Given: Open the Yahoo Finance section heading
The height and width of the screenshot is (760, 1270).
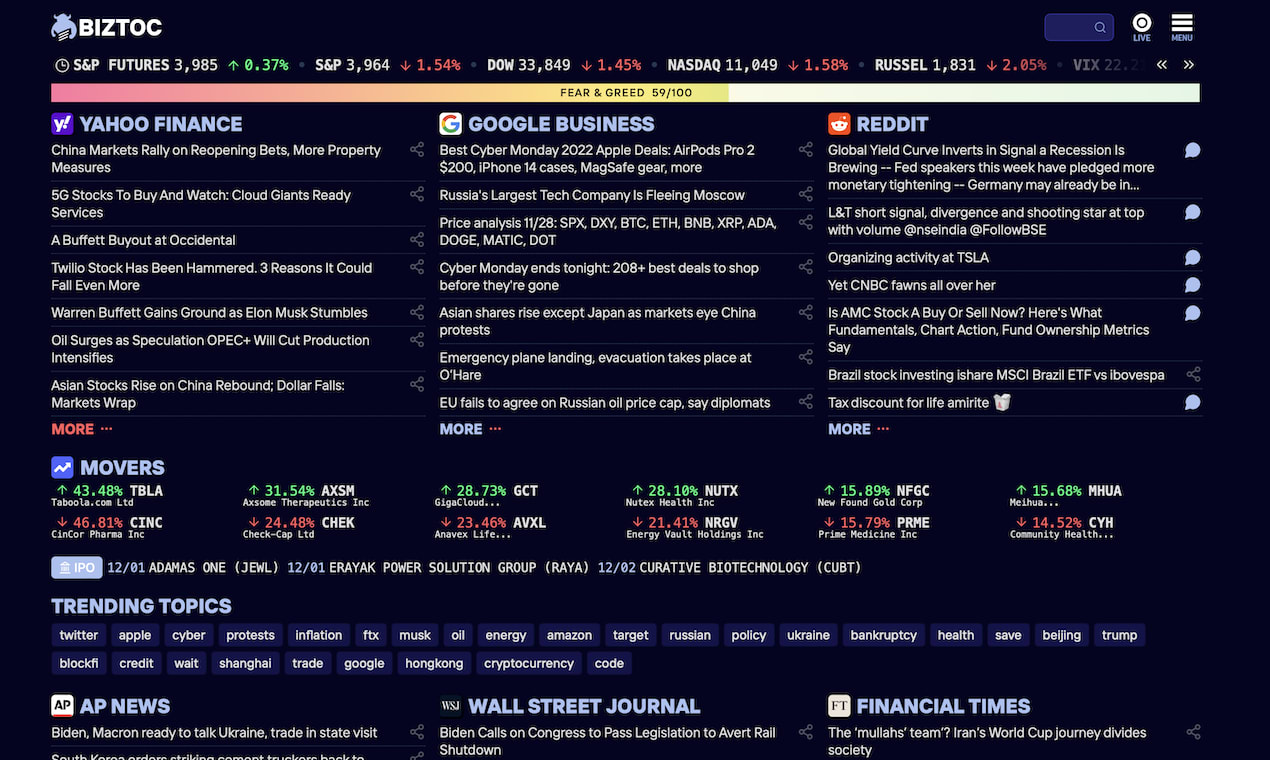Looking at the screenshot, I should tap(161, 124).
